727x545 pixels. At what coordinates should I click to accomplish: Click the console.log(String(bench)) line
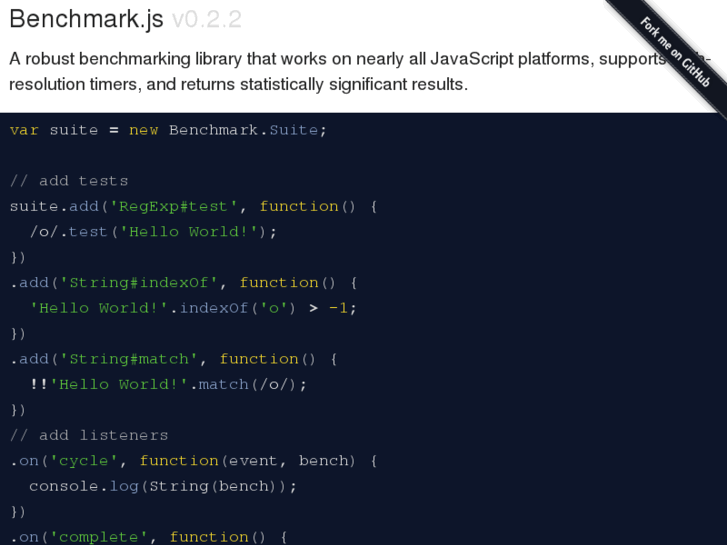coord(163,486)
